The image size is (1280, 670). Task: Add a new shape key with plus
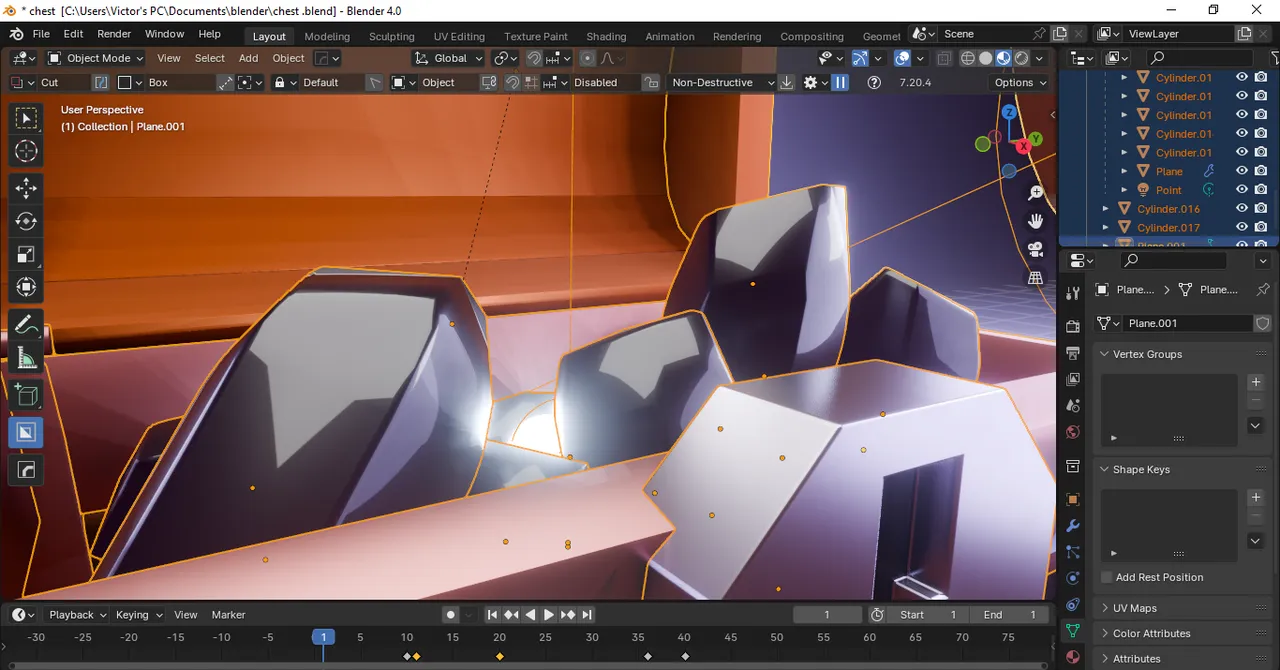point(1256,497)
